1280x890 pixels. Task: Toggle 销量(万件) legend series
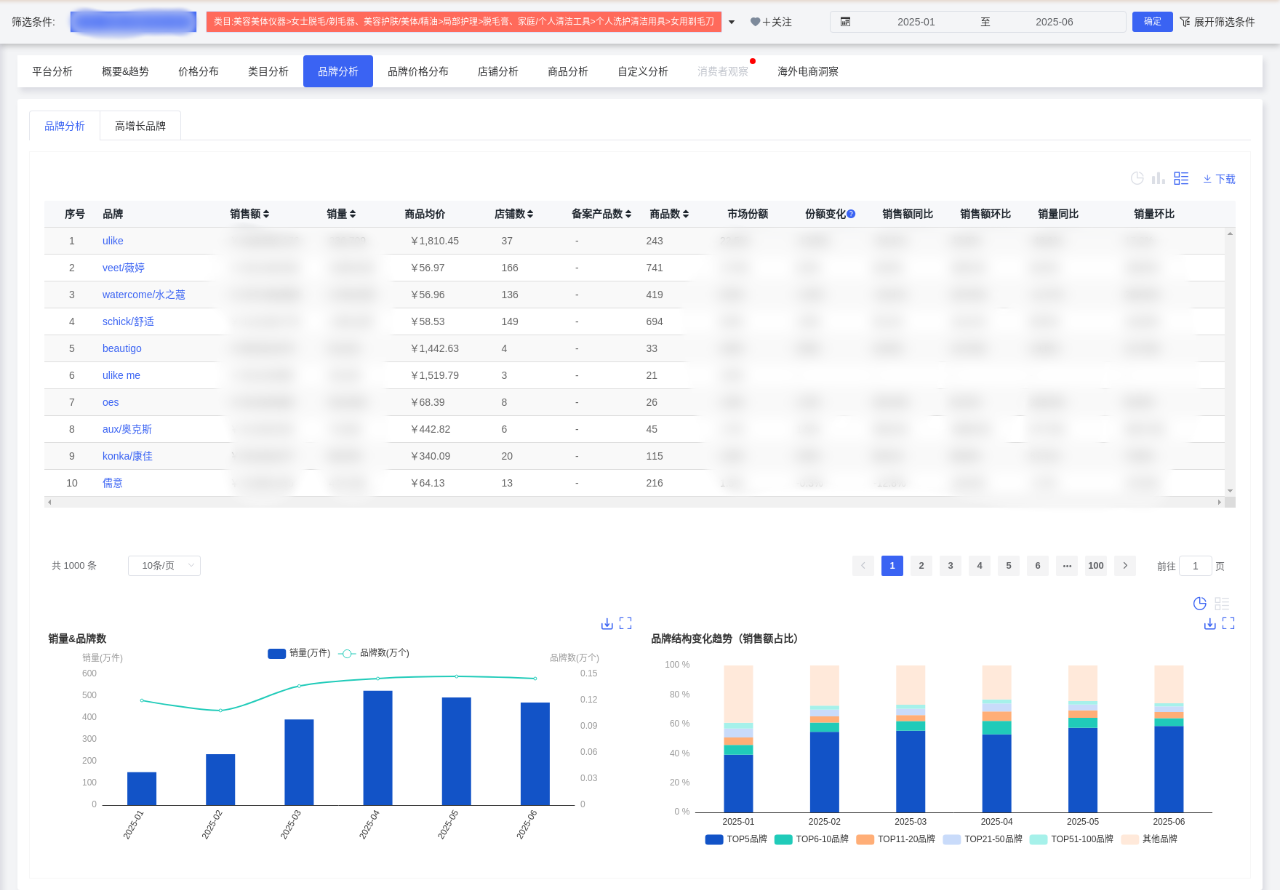point(299,653)
